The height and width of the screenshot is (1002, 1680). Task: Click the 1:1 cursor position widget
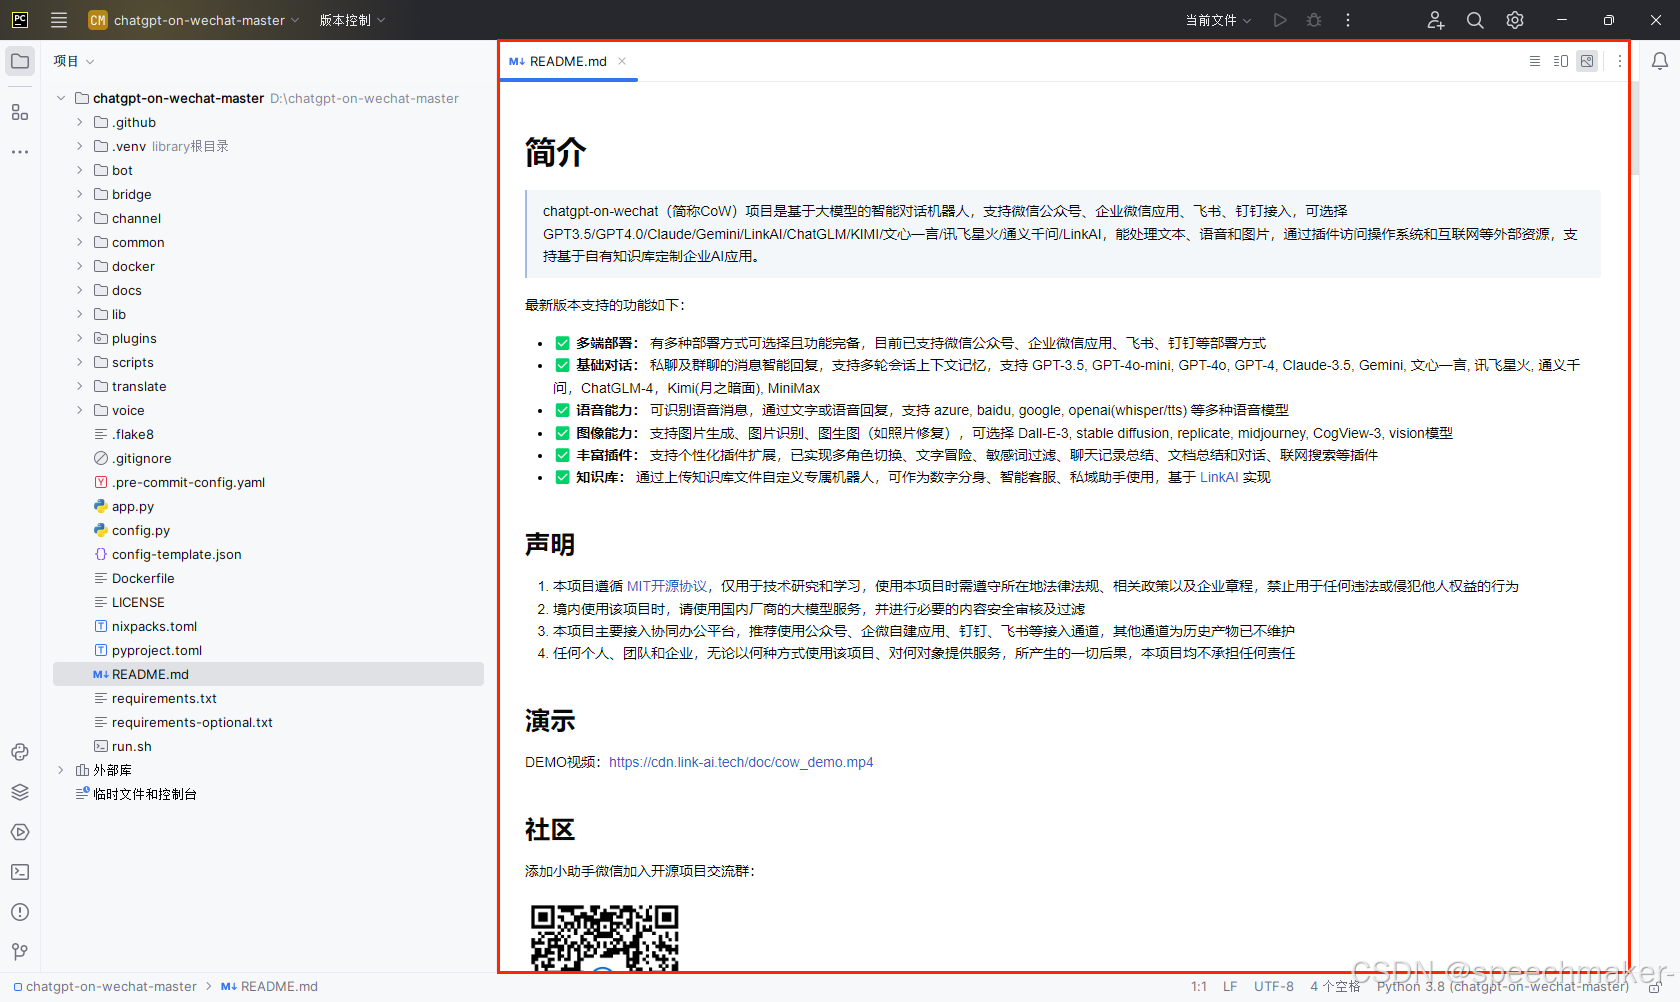tap(1199, 987)
